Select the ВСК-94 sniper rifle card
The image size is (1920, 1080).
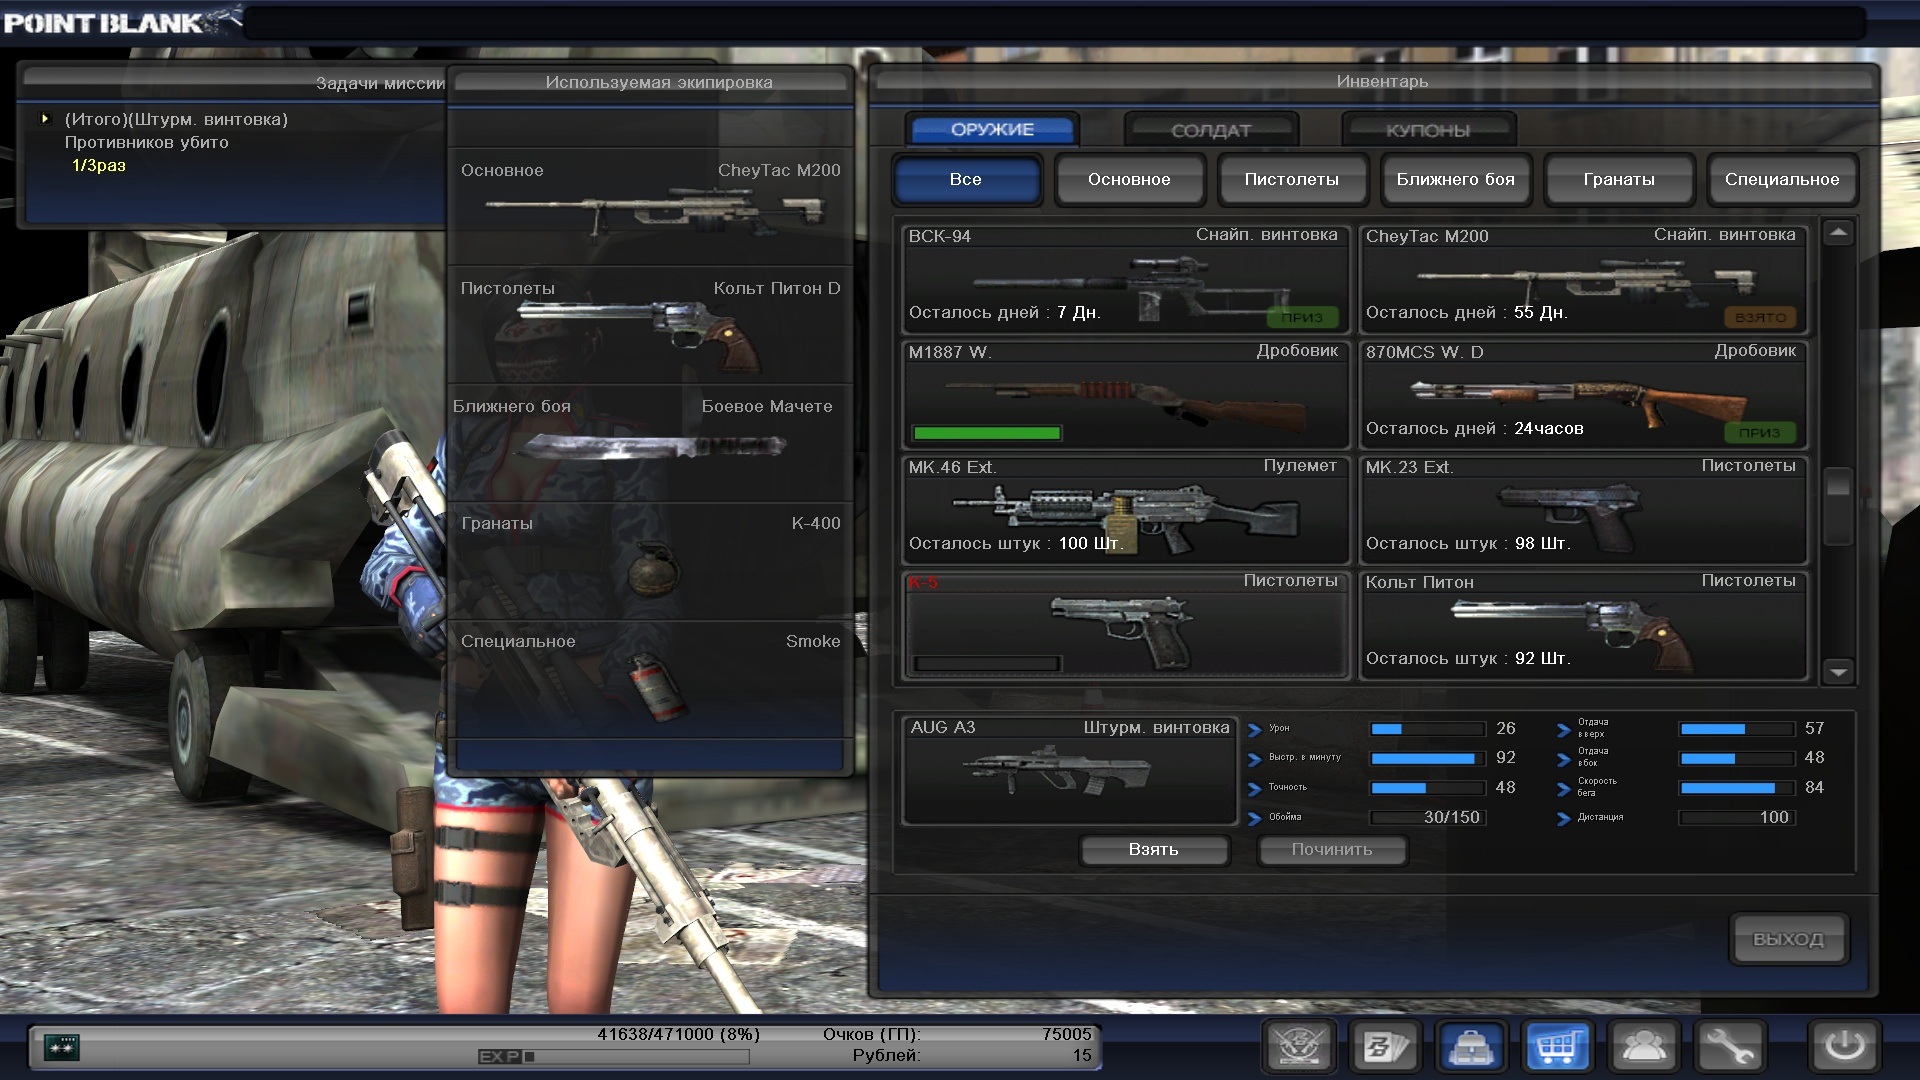(x=1125, y=279)
